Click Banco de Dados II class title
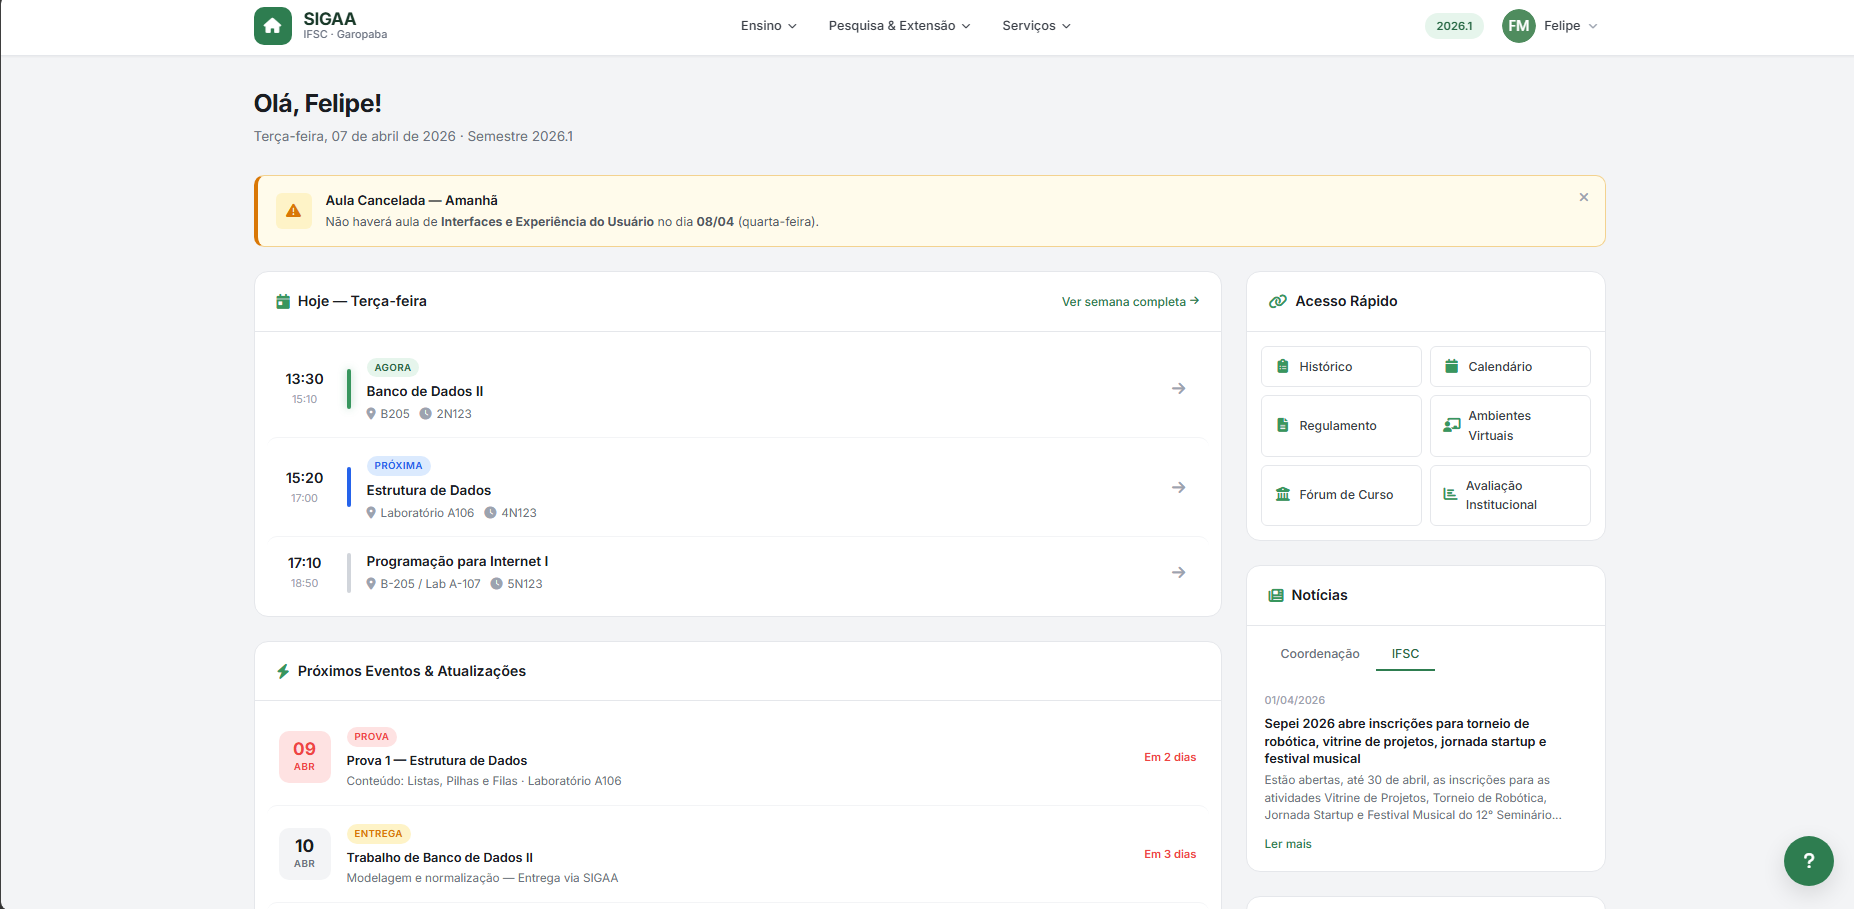This screenshot has height=909, width=1854. tap(425, 391)
